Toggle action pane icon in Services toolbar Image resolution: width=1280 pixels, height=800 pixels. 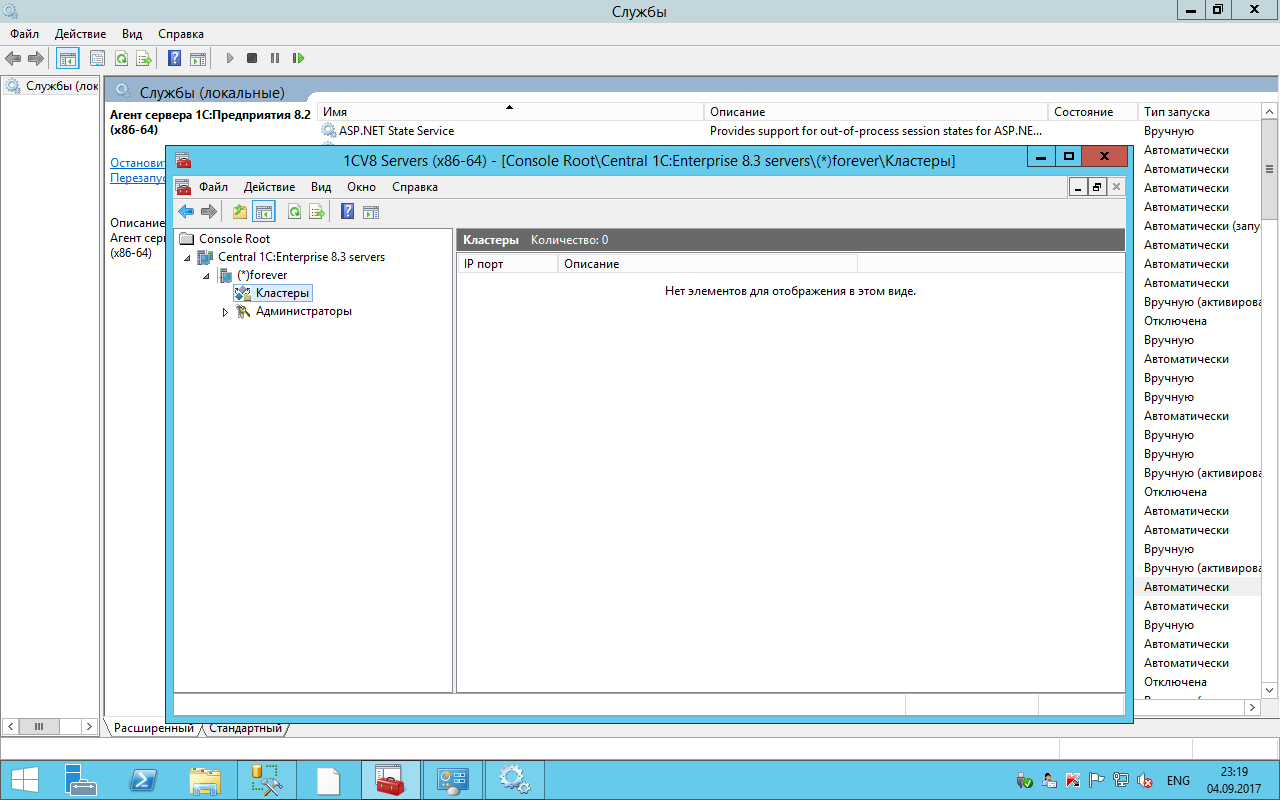(x=198, y=58)
